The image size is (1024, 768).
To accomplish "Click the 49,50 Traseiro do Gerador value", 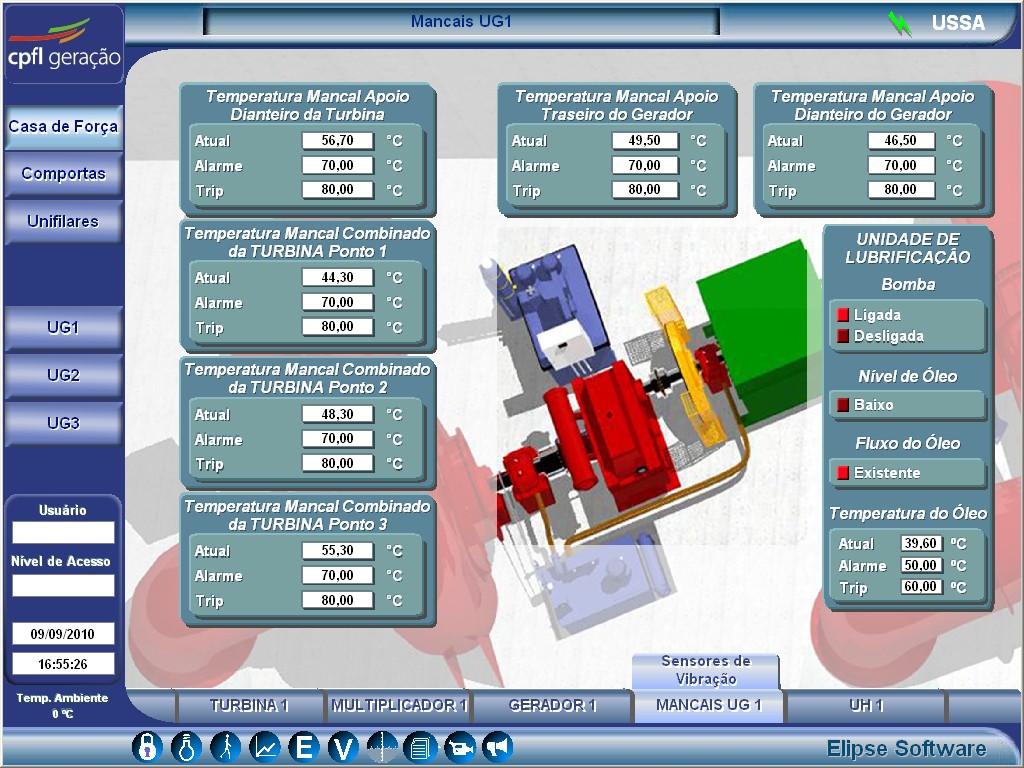I will pyautogui.click(x=645, y=140).
